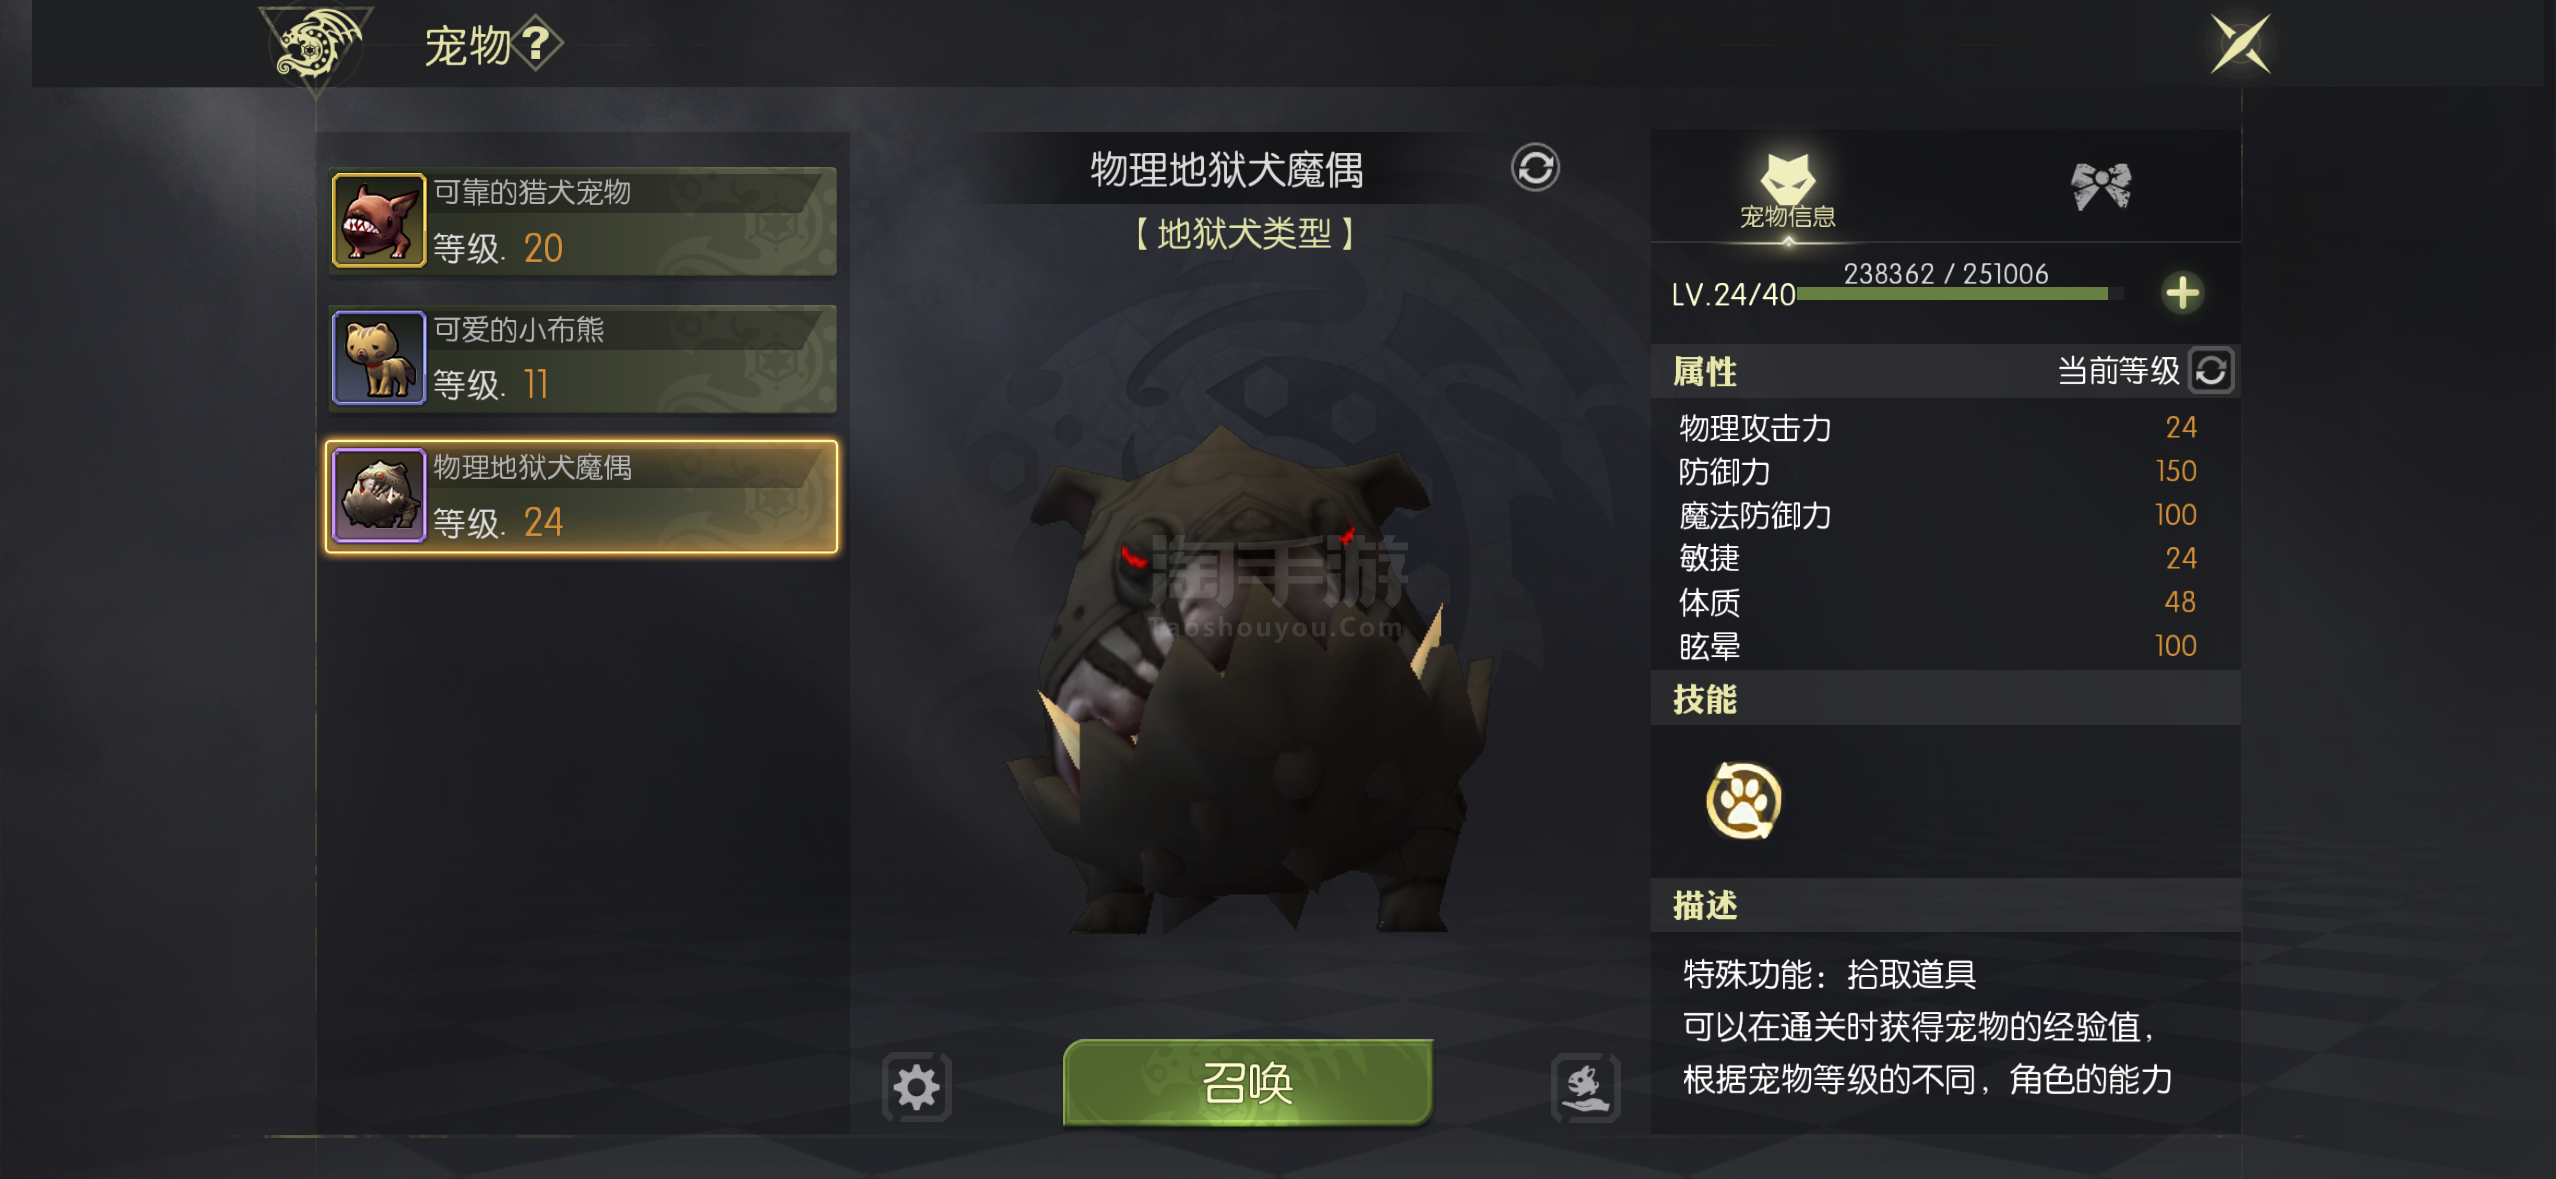Click the paw print skill icon
The width and height of the screenshot is (2556, 1179).
pos(1743,801)
